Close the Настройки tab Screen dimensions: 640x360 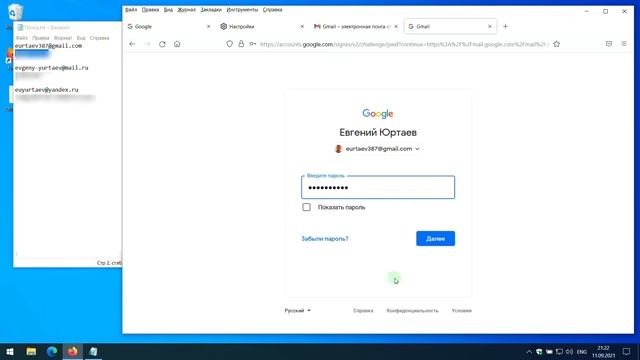click(302, 27)
